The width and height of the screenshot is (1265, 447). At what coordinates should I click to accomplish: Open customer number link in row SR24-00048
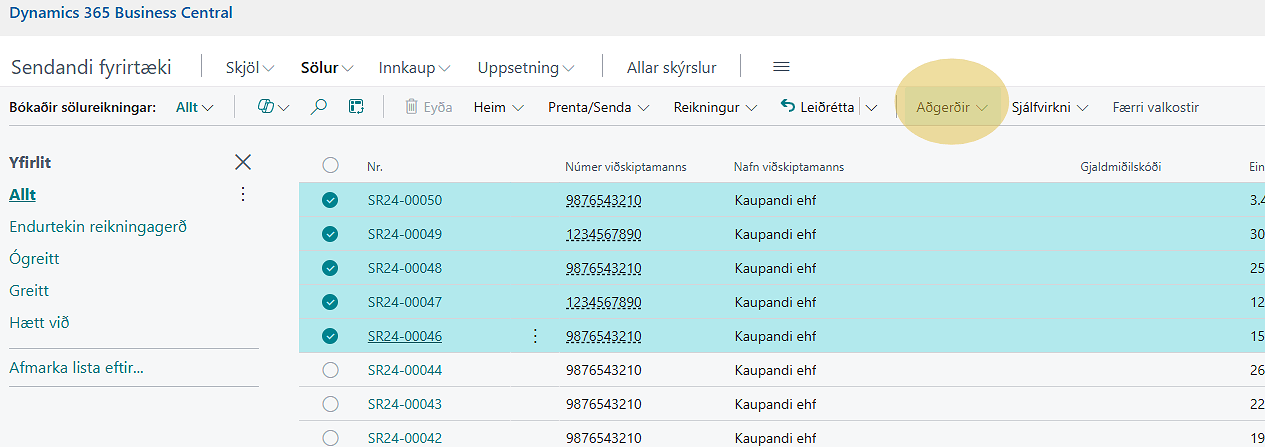pos(603,268)
